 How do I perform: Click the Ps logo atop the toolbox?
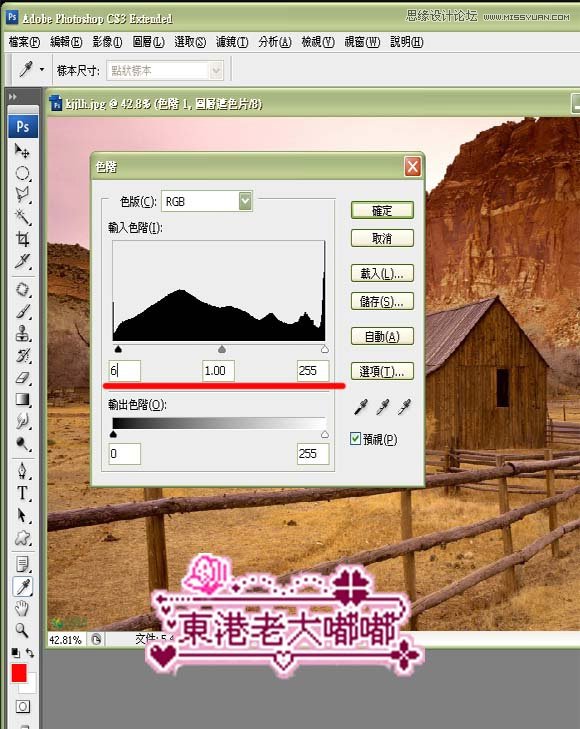pos(23,126)
